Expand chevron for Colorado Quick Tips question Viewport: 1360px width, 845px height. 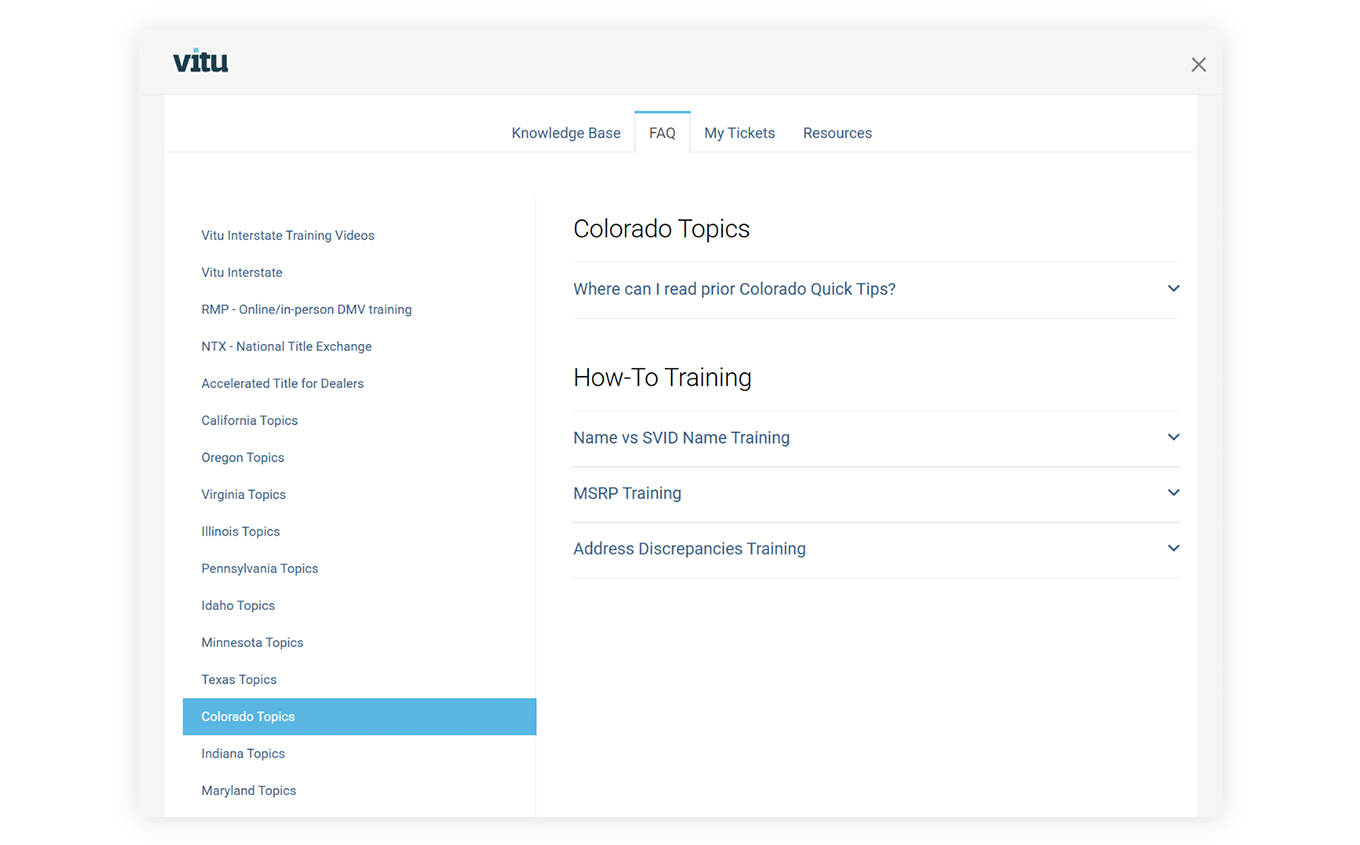pyautogui.click(x=1173, y=289)
